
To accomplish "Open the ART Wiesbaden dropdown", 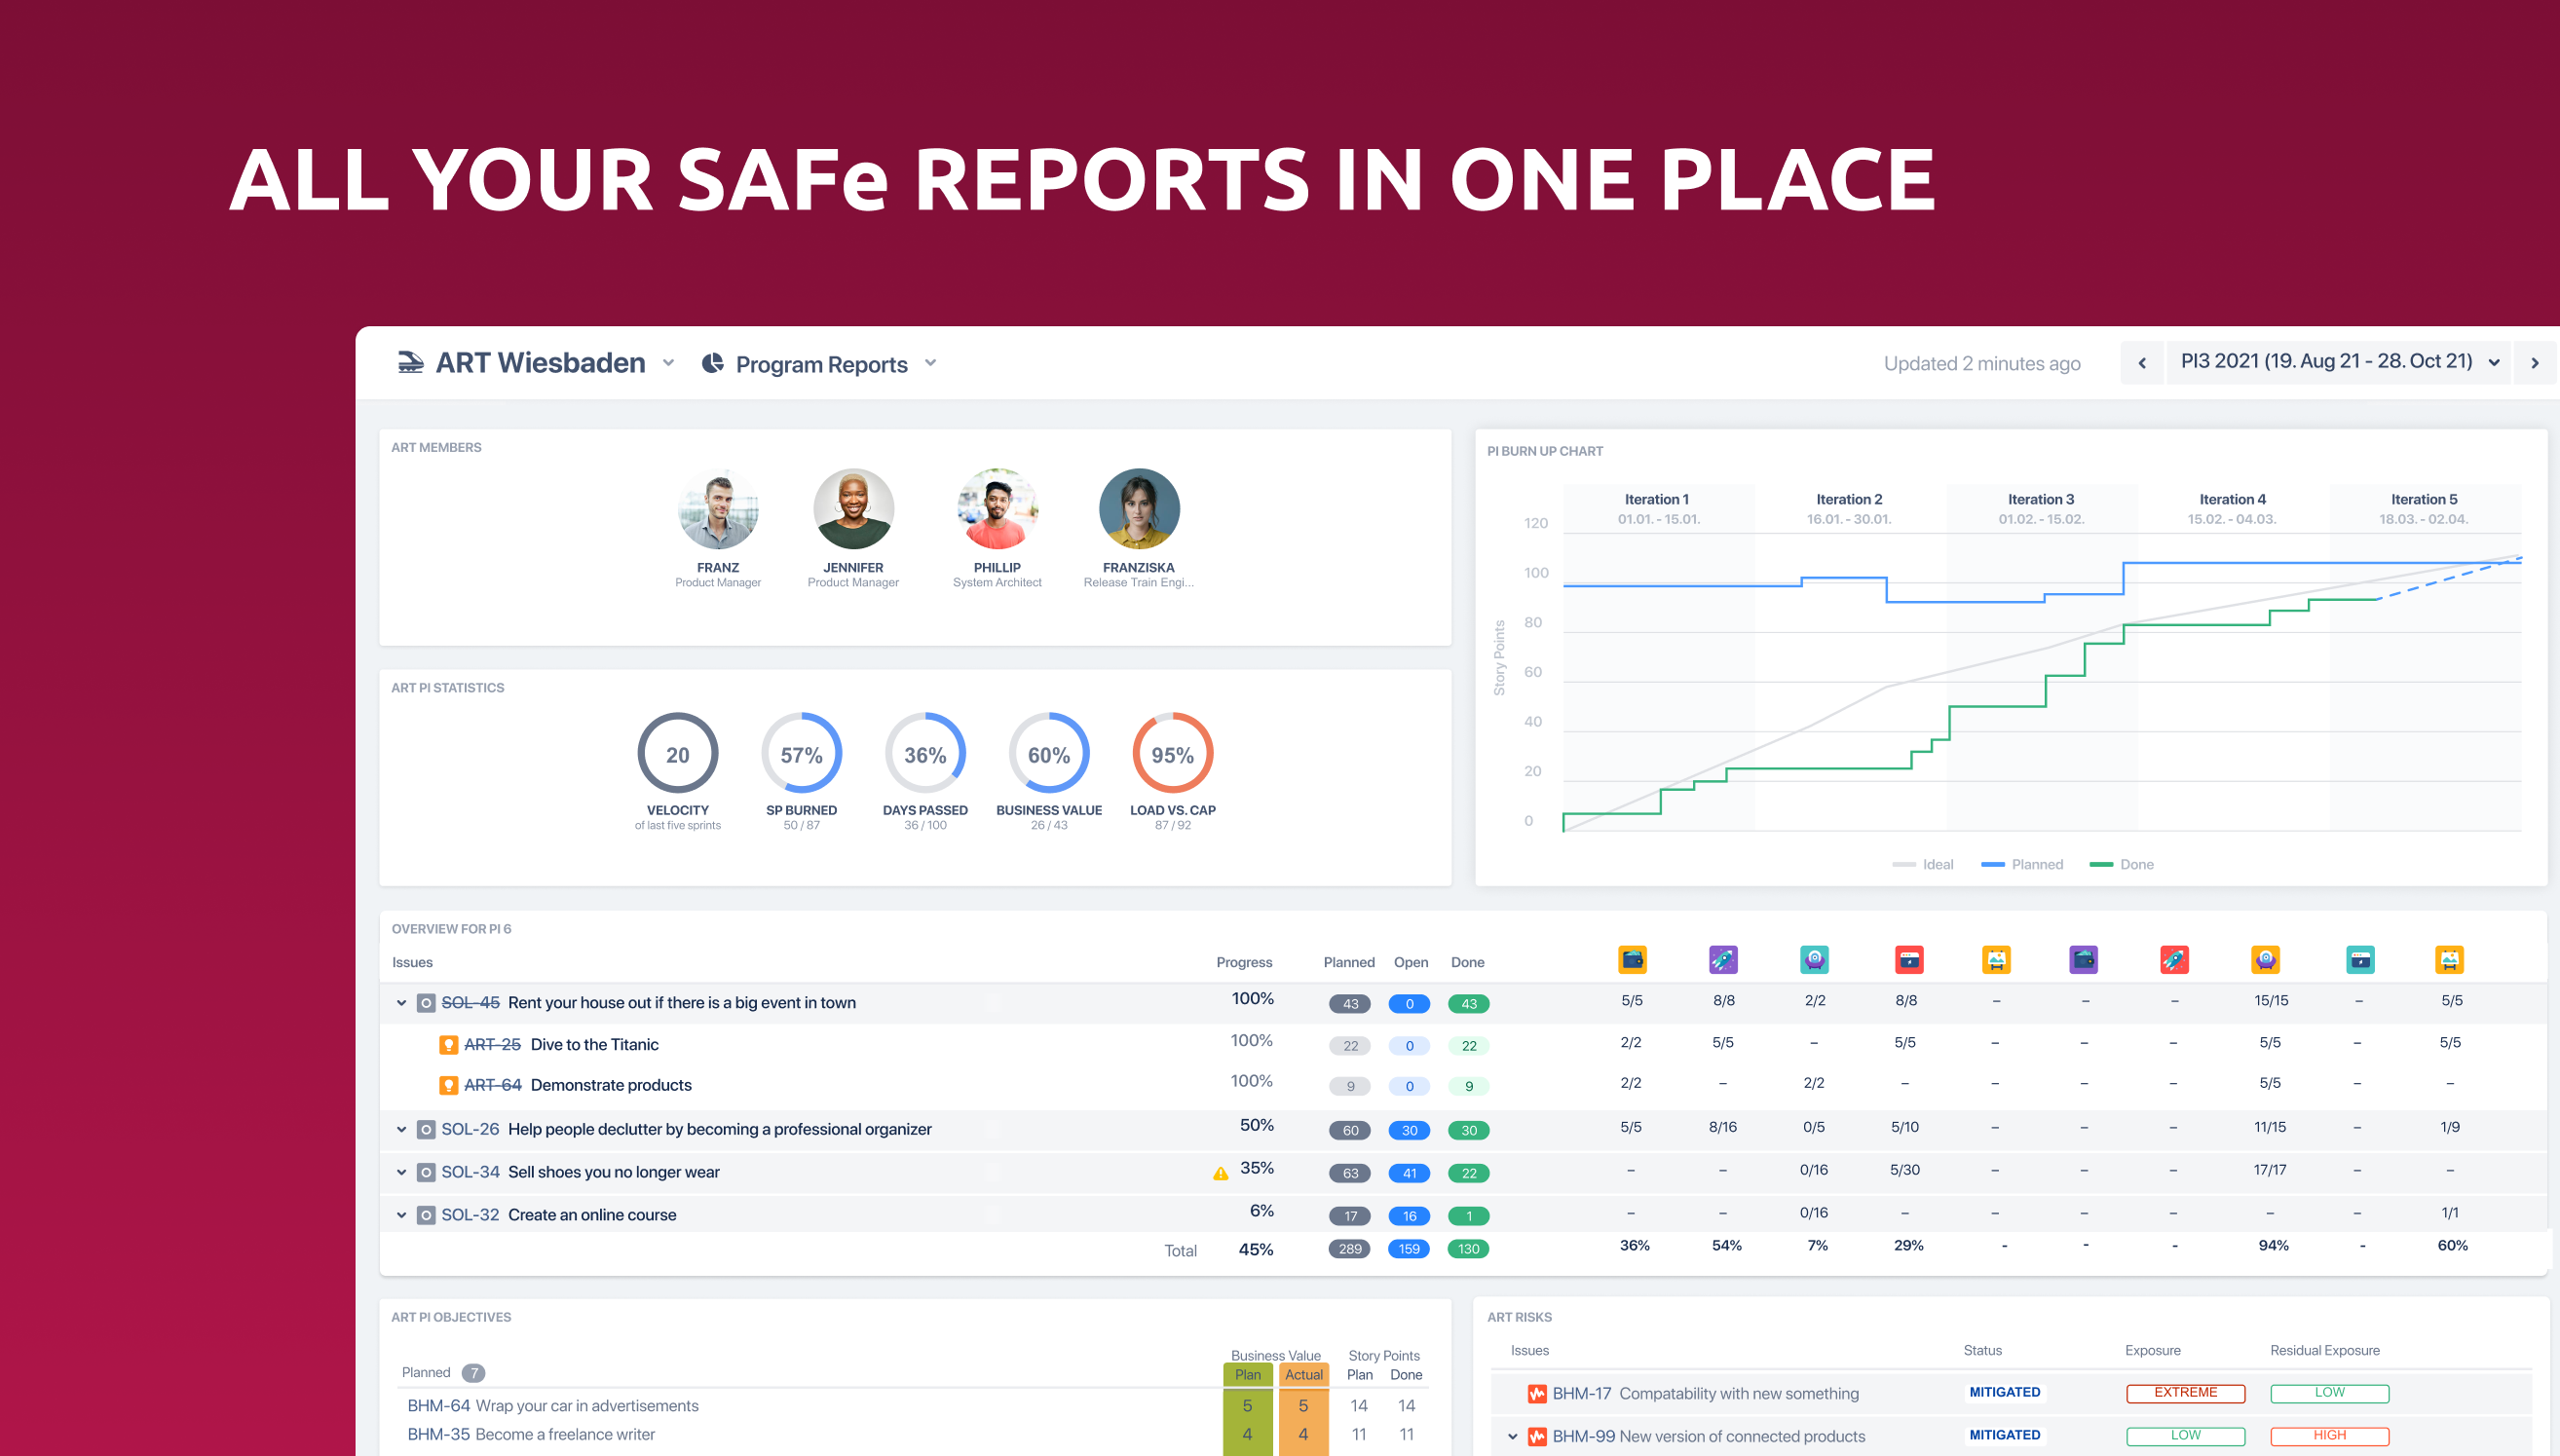I will [668, 363].
